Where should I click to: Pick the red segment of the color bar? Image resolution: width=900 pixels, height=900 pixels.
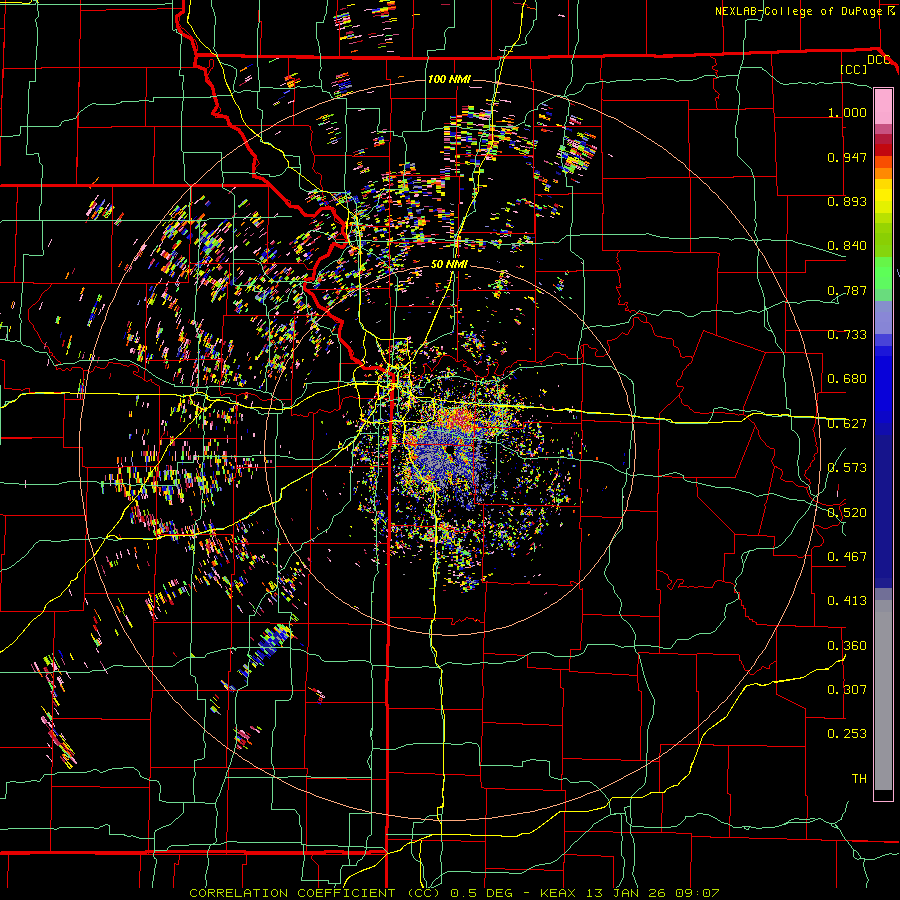pyautogui.click(x=883, y=150)
